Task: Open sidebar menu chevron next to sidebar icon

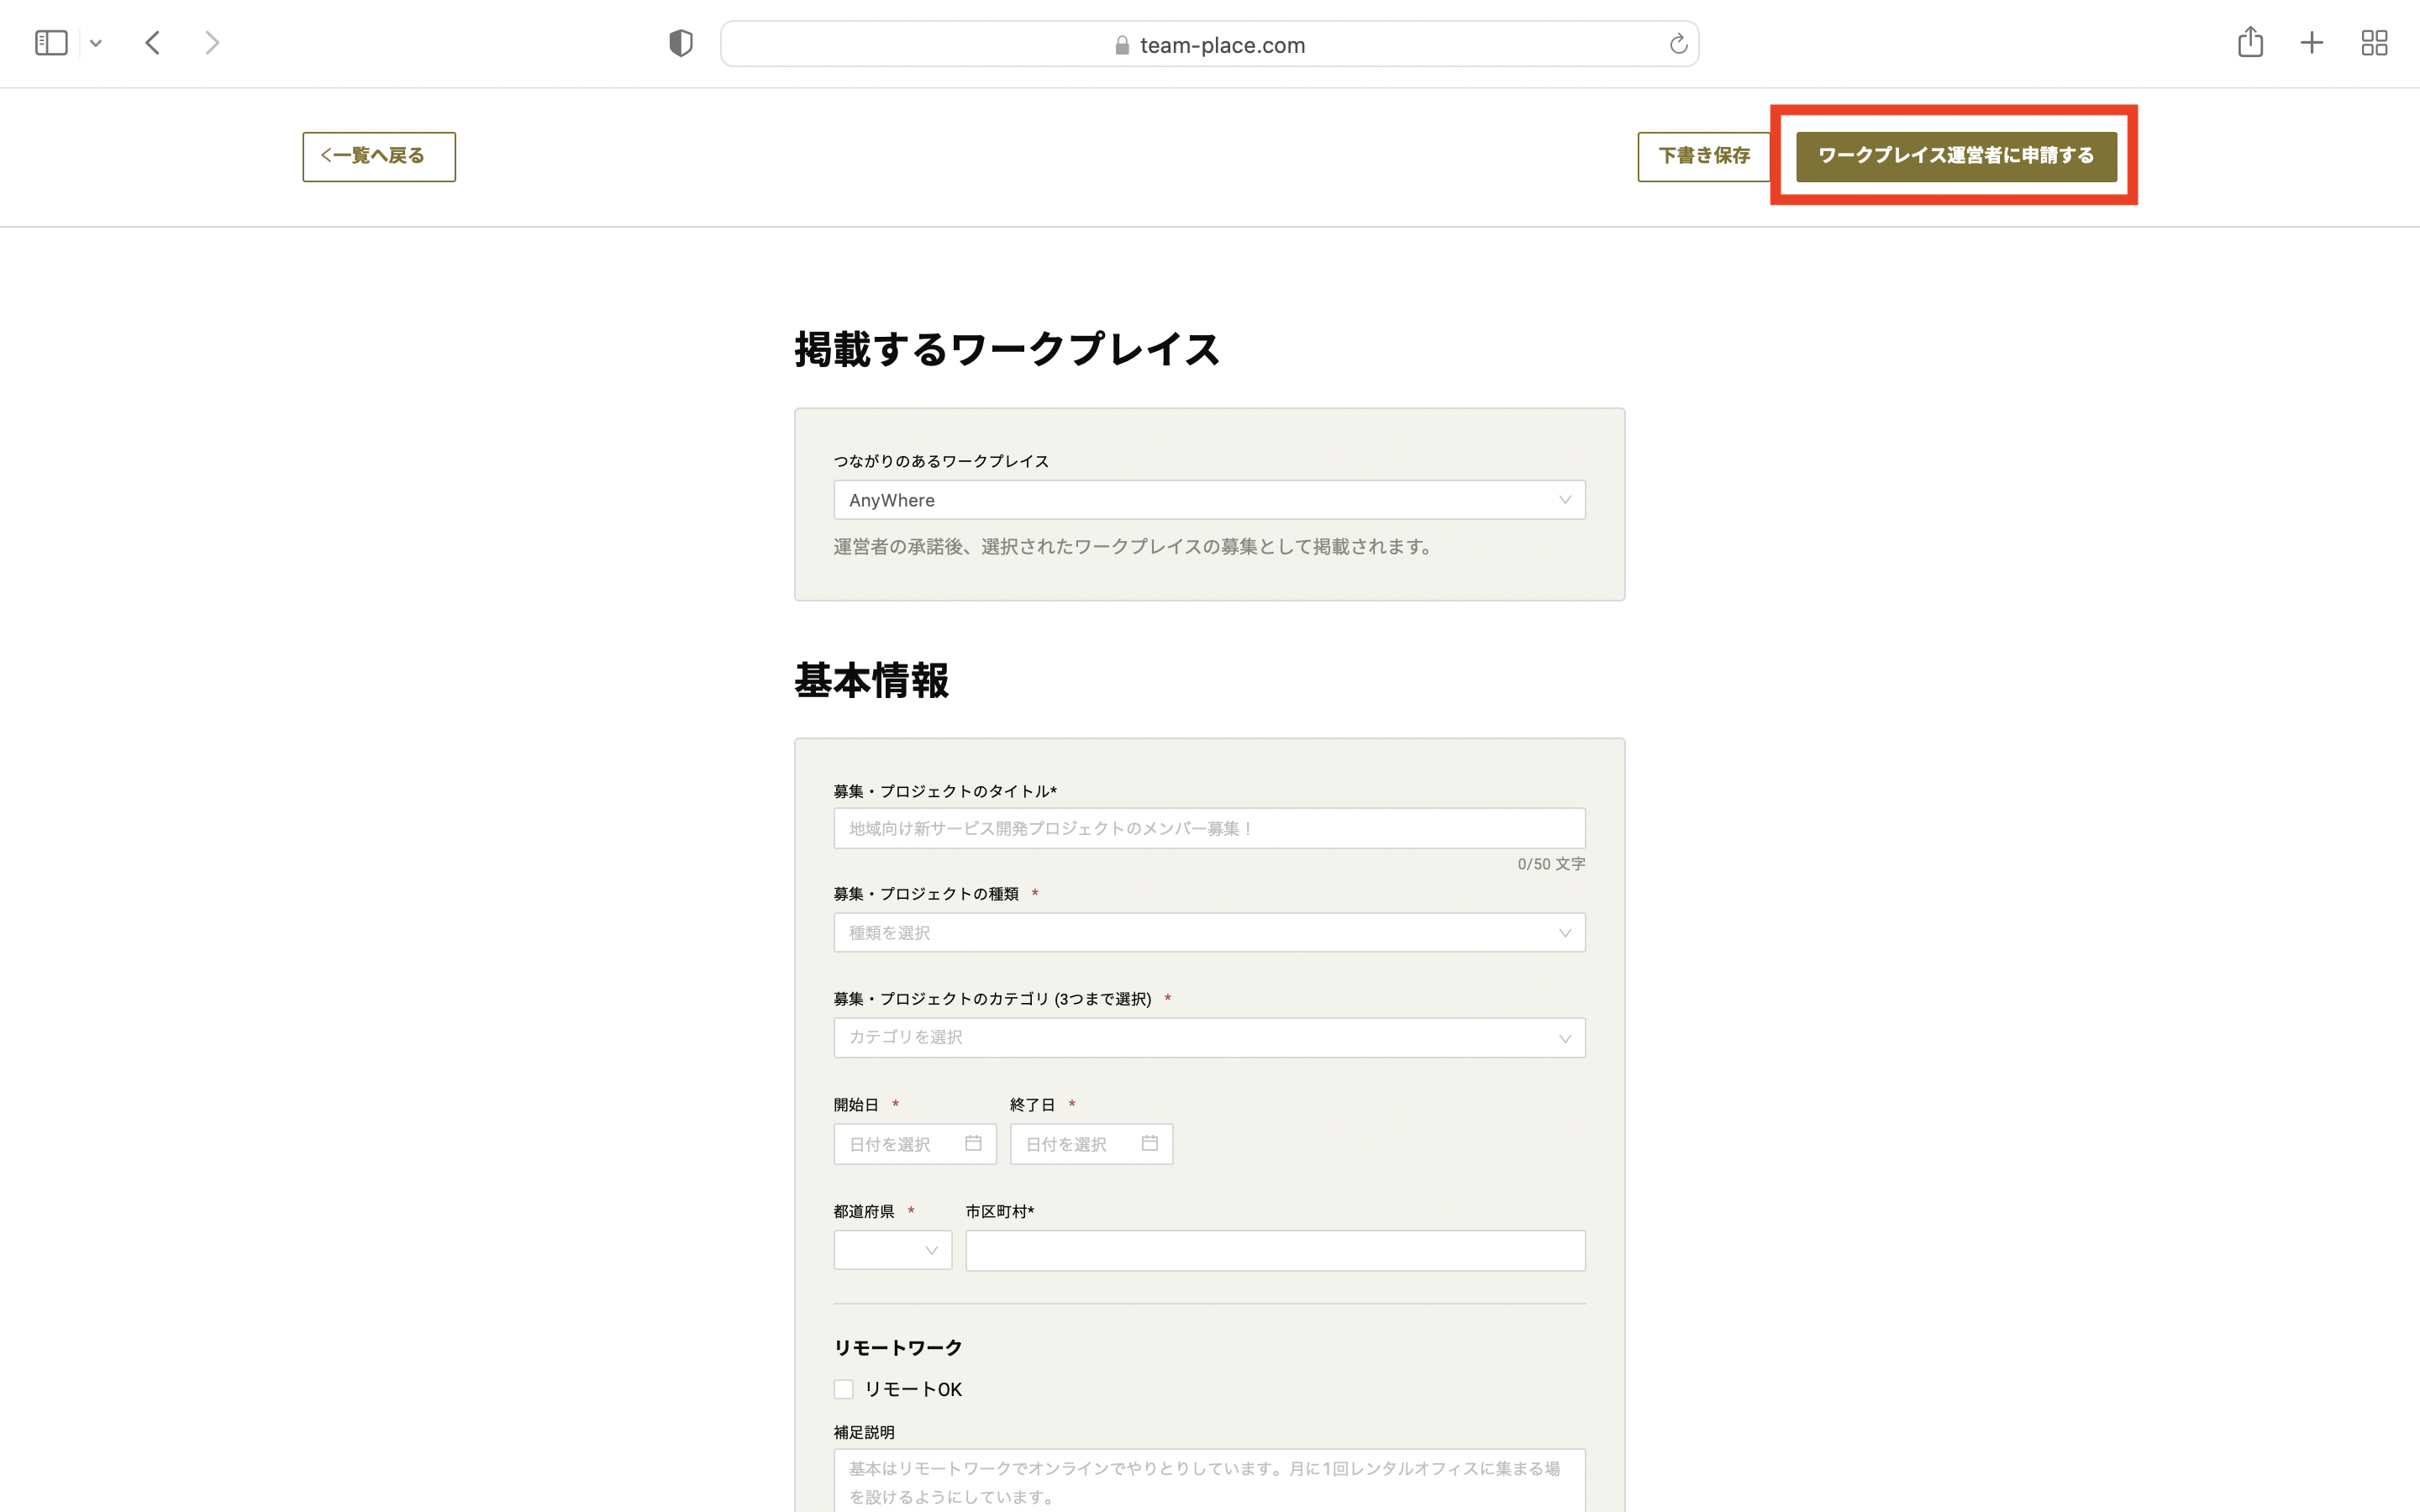Action: point(96,43)
